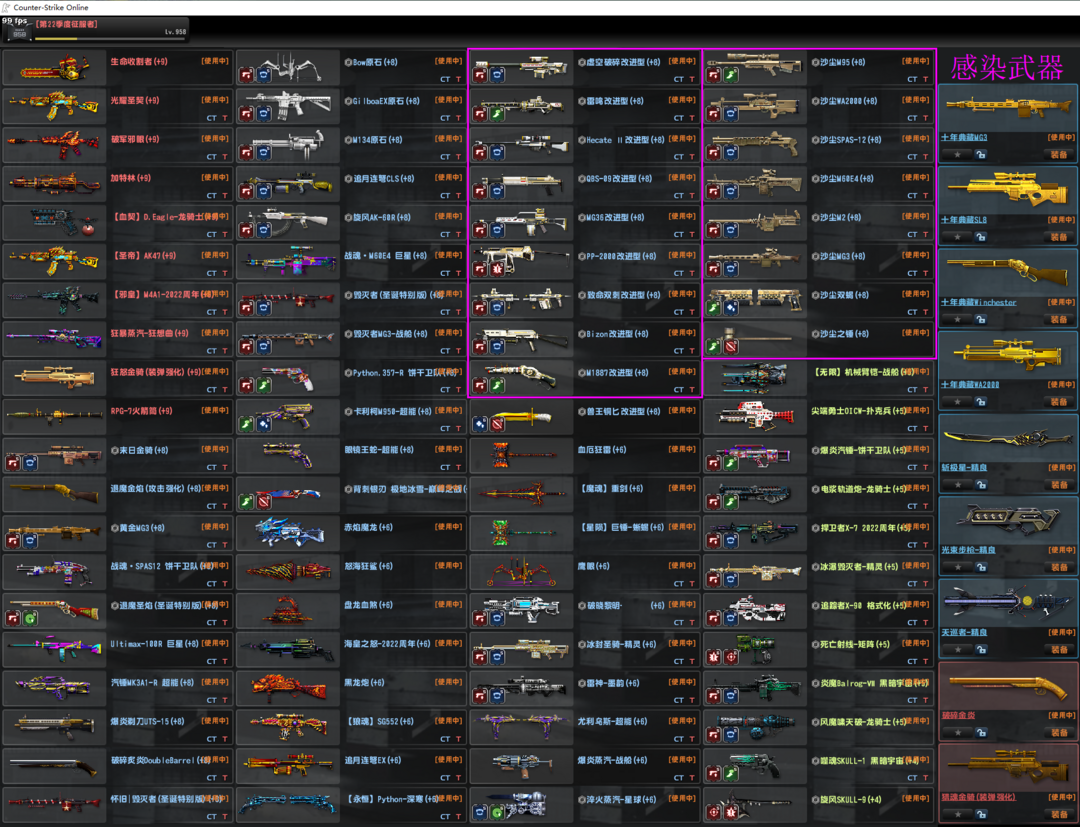
Task: Click weapon name 【魔魂】重剑(+6)
Action: pos(610,489)
